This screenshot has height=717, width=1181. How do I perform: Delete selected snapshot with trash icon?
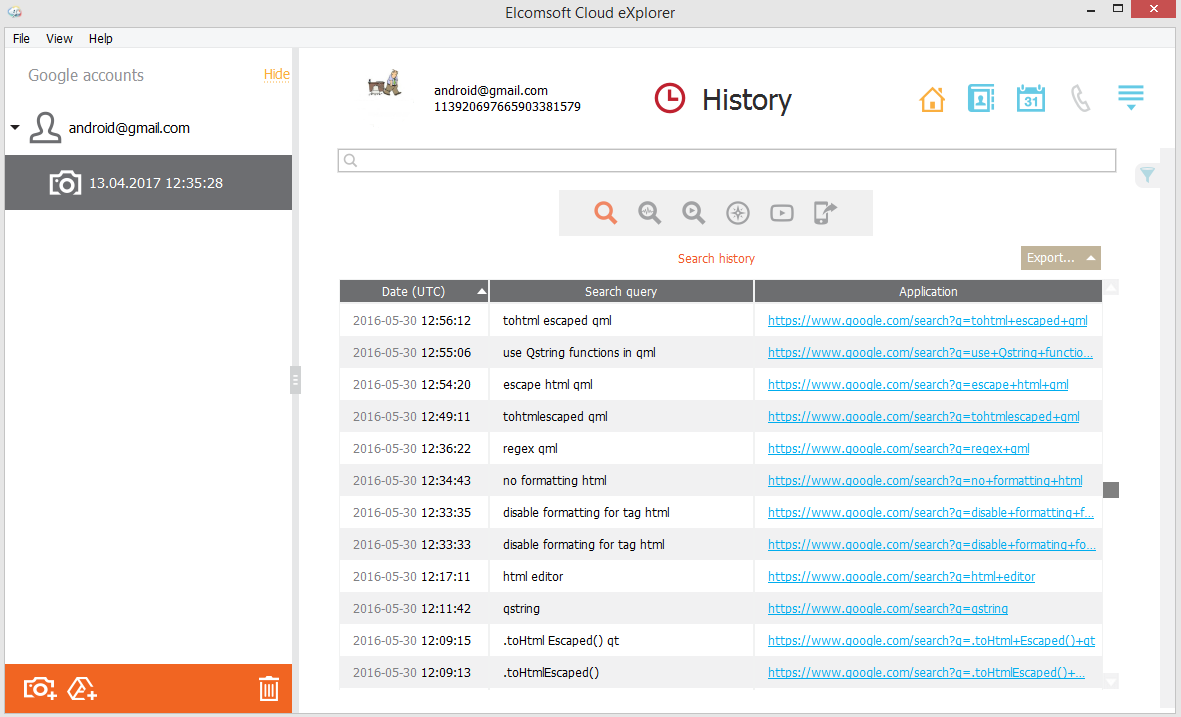269,688
